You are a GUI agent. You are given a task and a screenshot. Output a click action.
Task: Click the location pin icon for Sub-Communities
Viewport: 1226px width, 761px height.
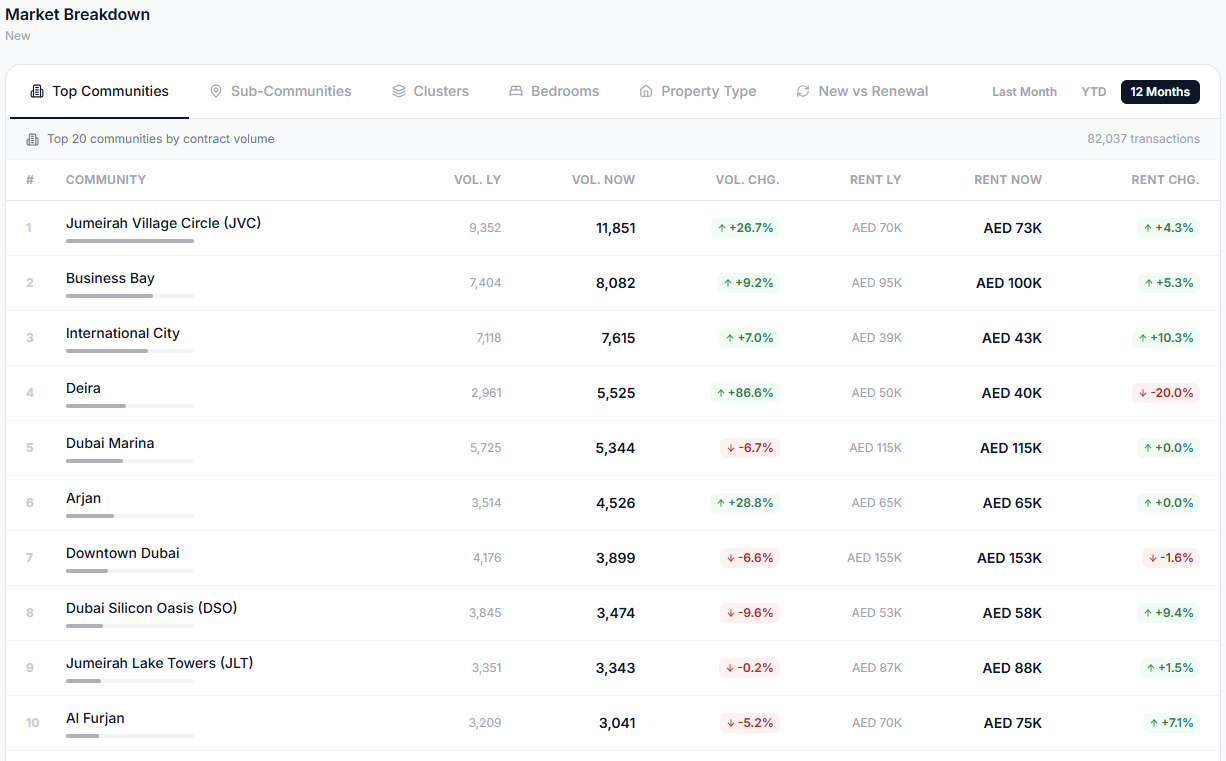click(216, 91)
